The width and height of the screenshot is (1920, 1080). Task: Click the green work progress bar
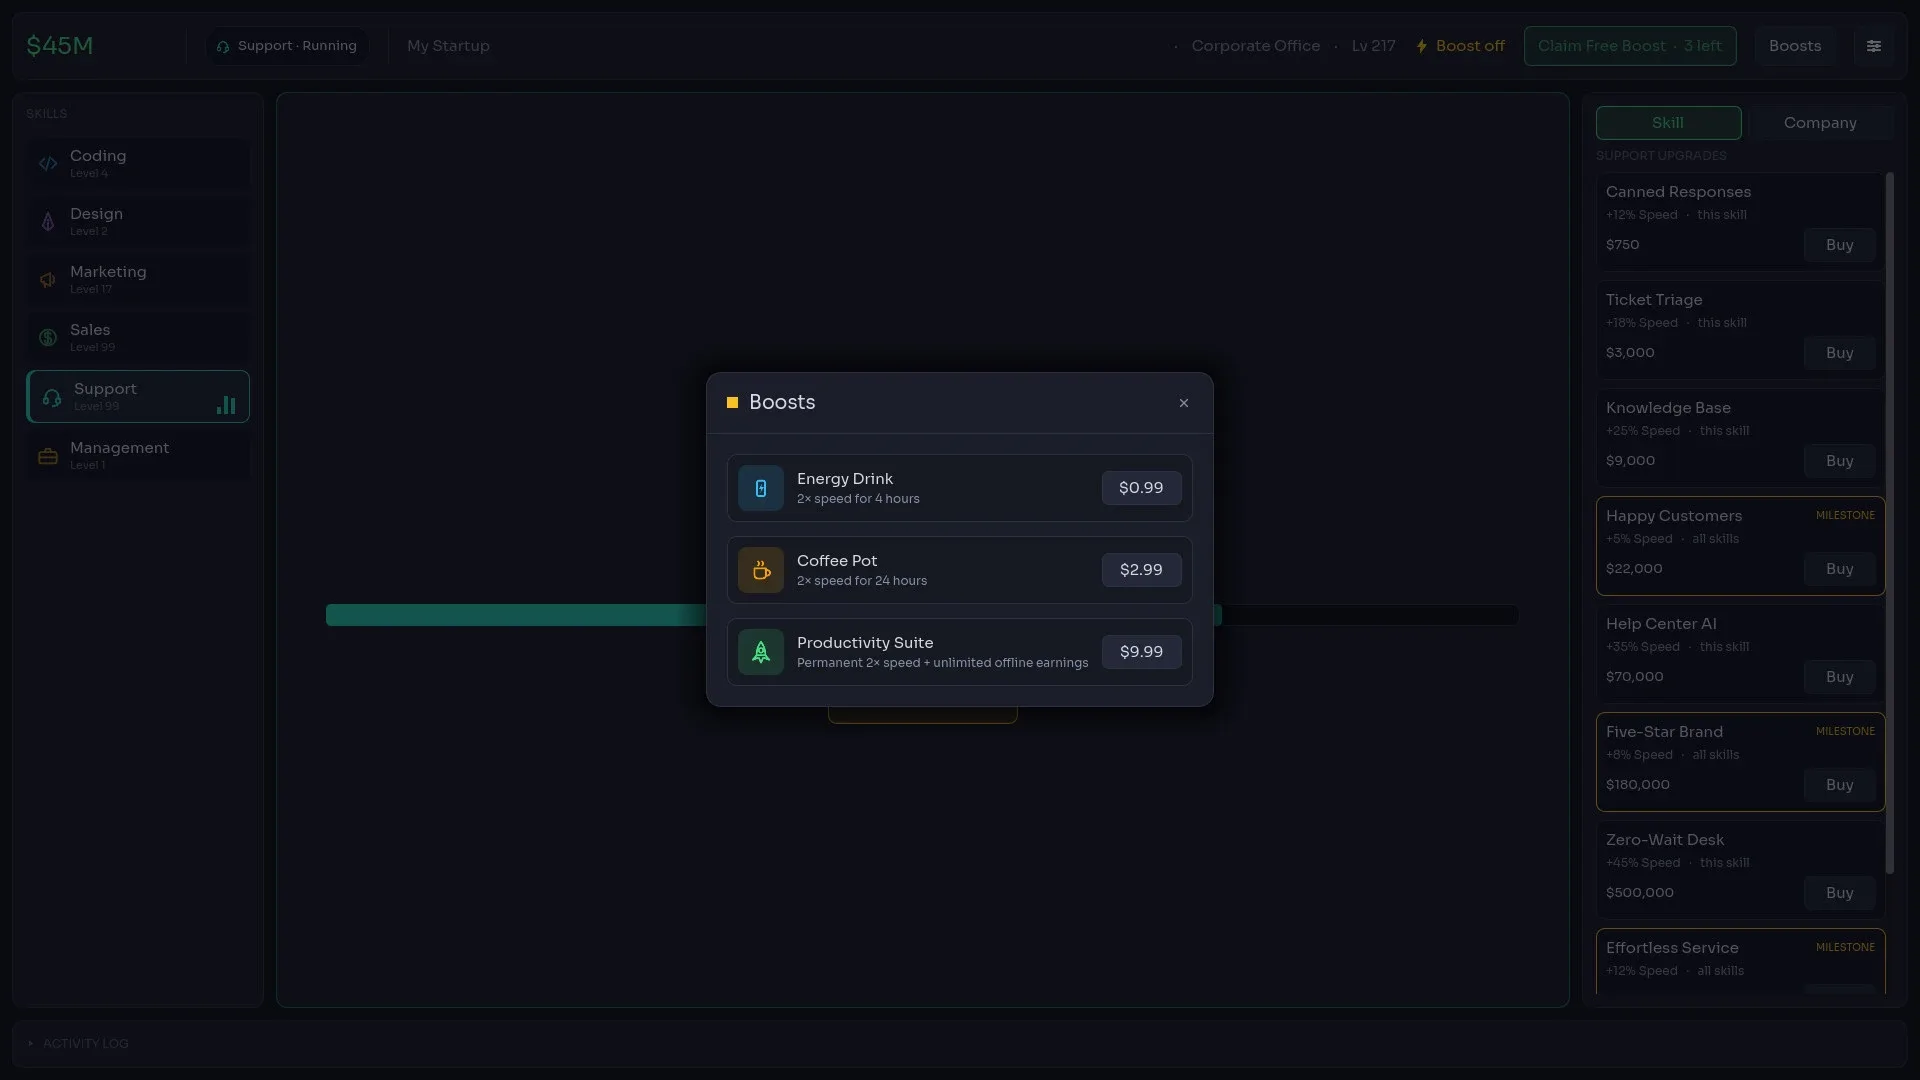516,615
